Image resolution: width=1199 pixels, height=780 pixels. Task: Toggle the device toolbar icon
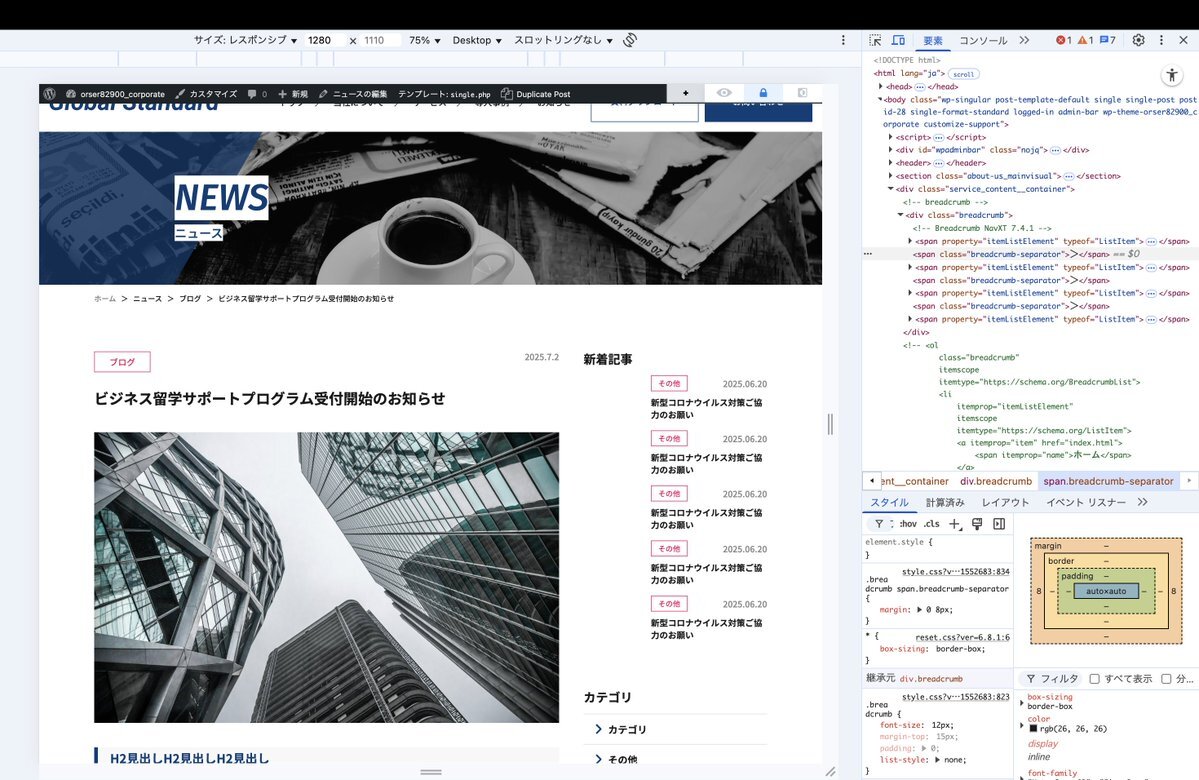(898, 41)
